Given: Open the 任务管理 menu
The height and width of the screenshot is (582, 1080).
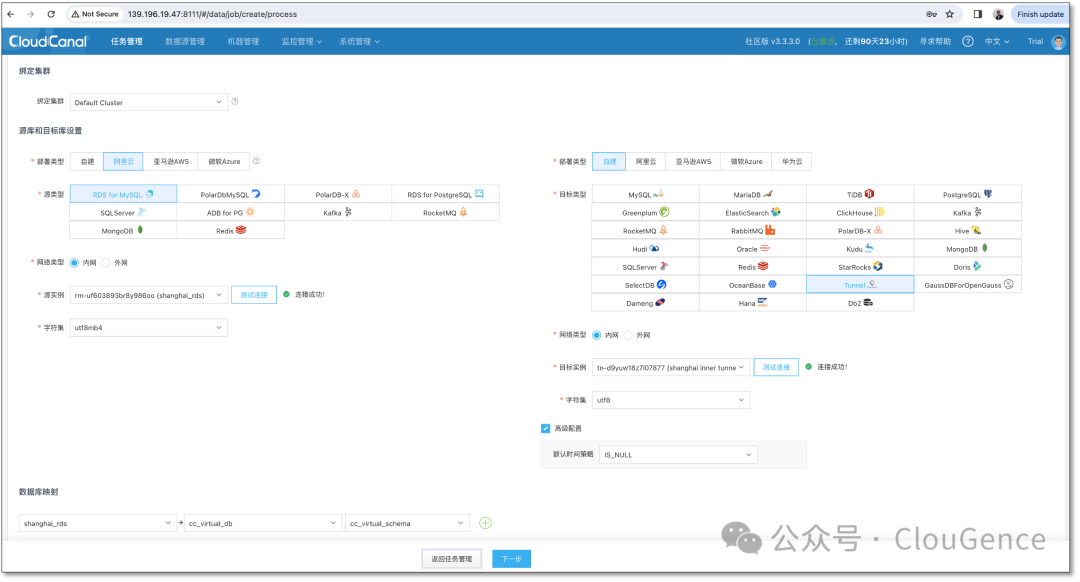Looking at the screenshot, I should coord(127,41).
